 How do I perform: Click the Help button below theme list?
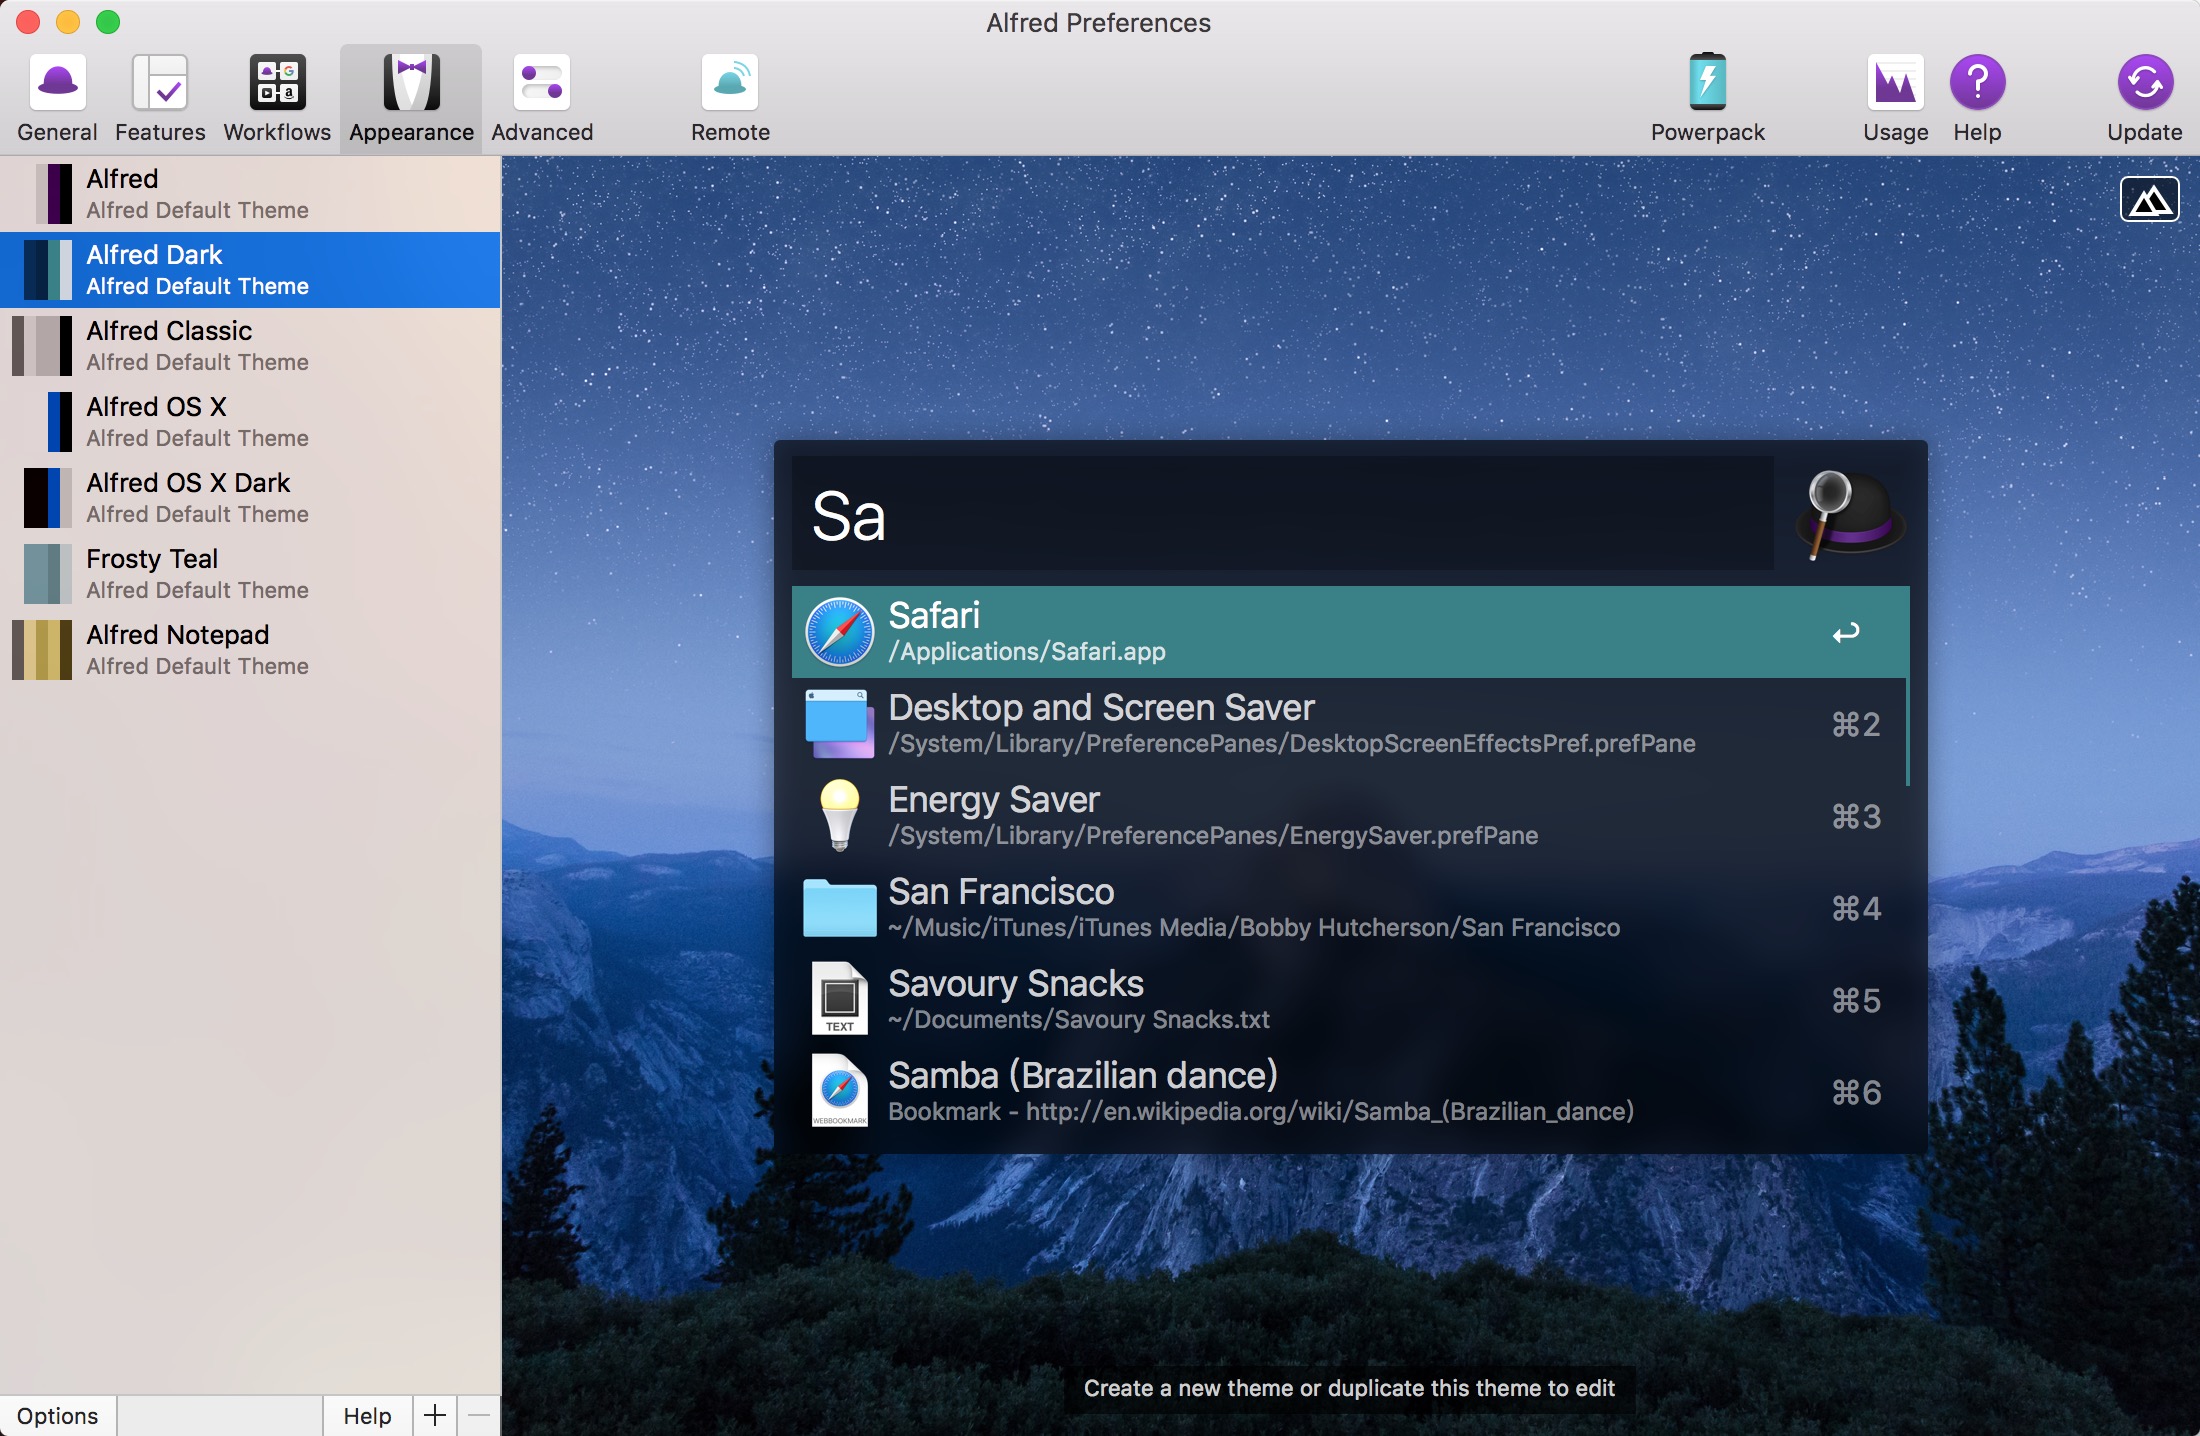pyautogui.click(x=367, y=1416)
